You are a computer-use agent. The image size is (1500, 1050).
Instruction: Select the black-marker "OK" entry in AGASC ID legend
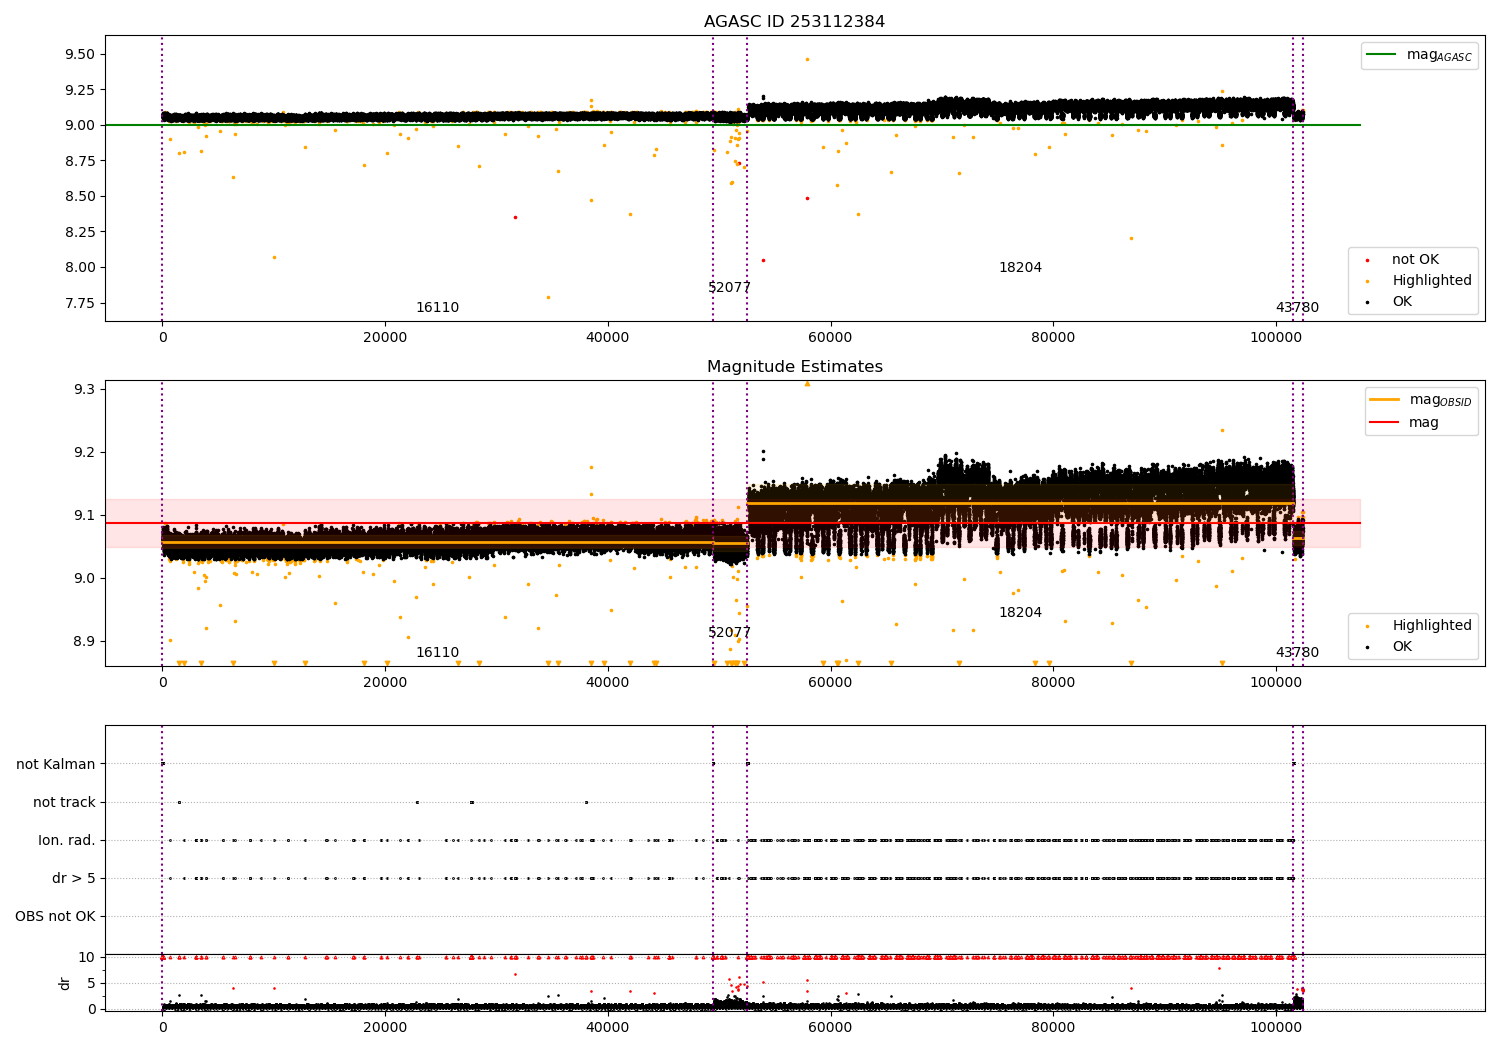(1402, 302)
